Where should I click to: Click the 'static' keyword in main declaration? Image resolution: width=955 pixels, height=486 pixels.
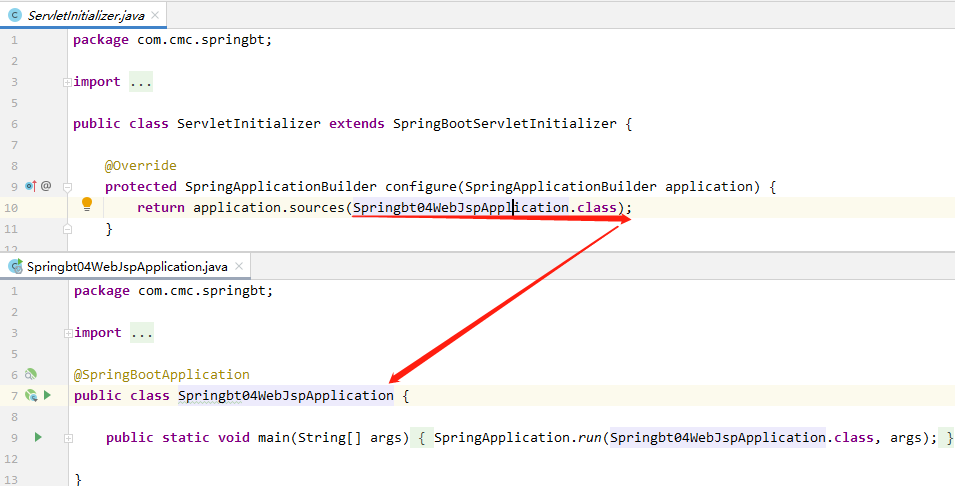point(186,437)
